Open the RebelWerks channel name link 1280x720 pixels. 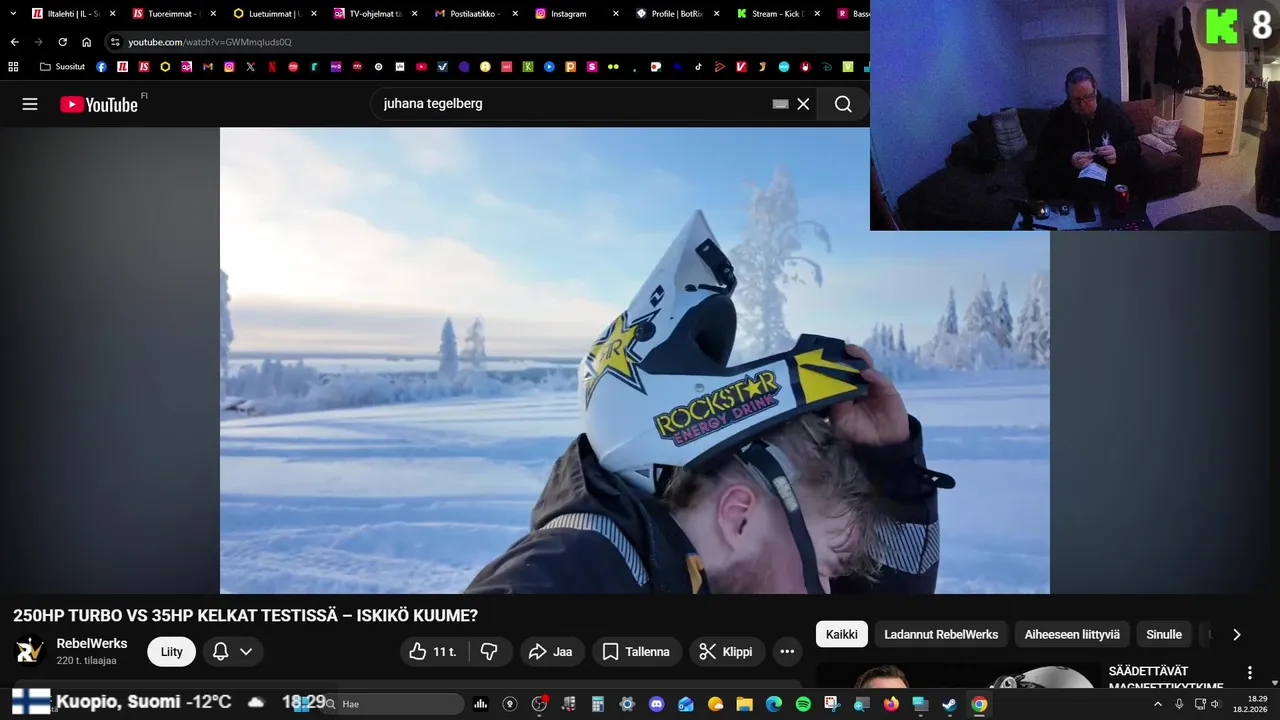click(x=92, y=644)
